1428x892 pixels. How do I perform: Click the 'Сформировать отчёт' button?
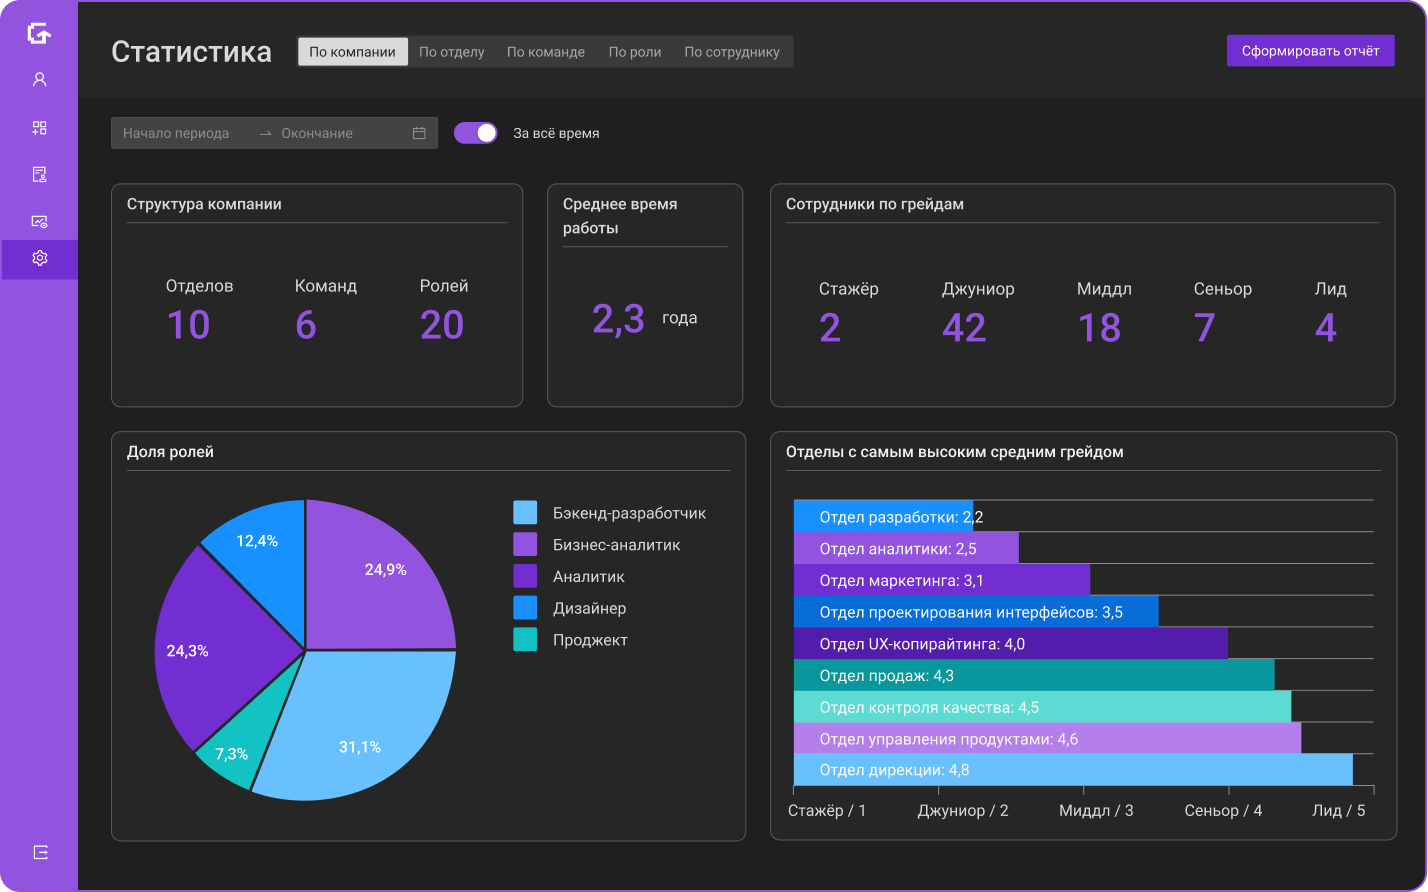coord(1311,51)
